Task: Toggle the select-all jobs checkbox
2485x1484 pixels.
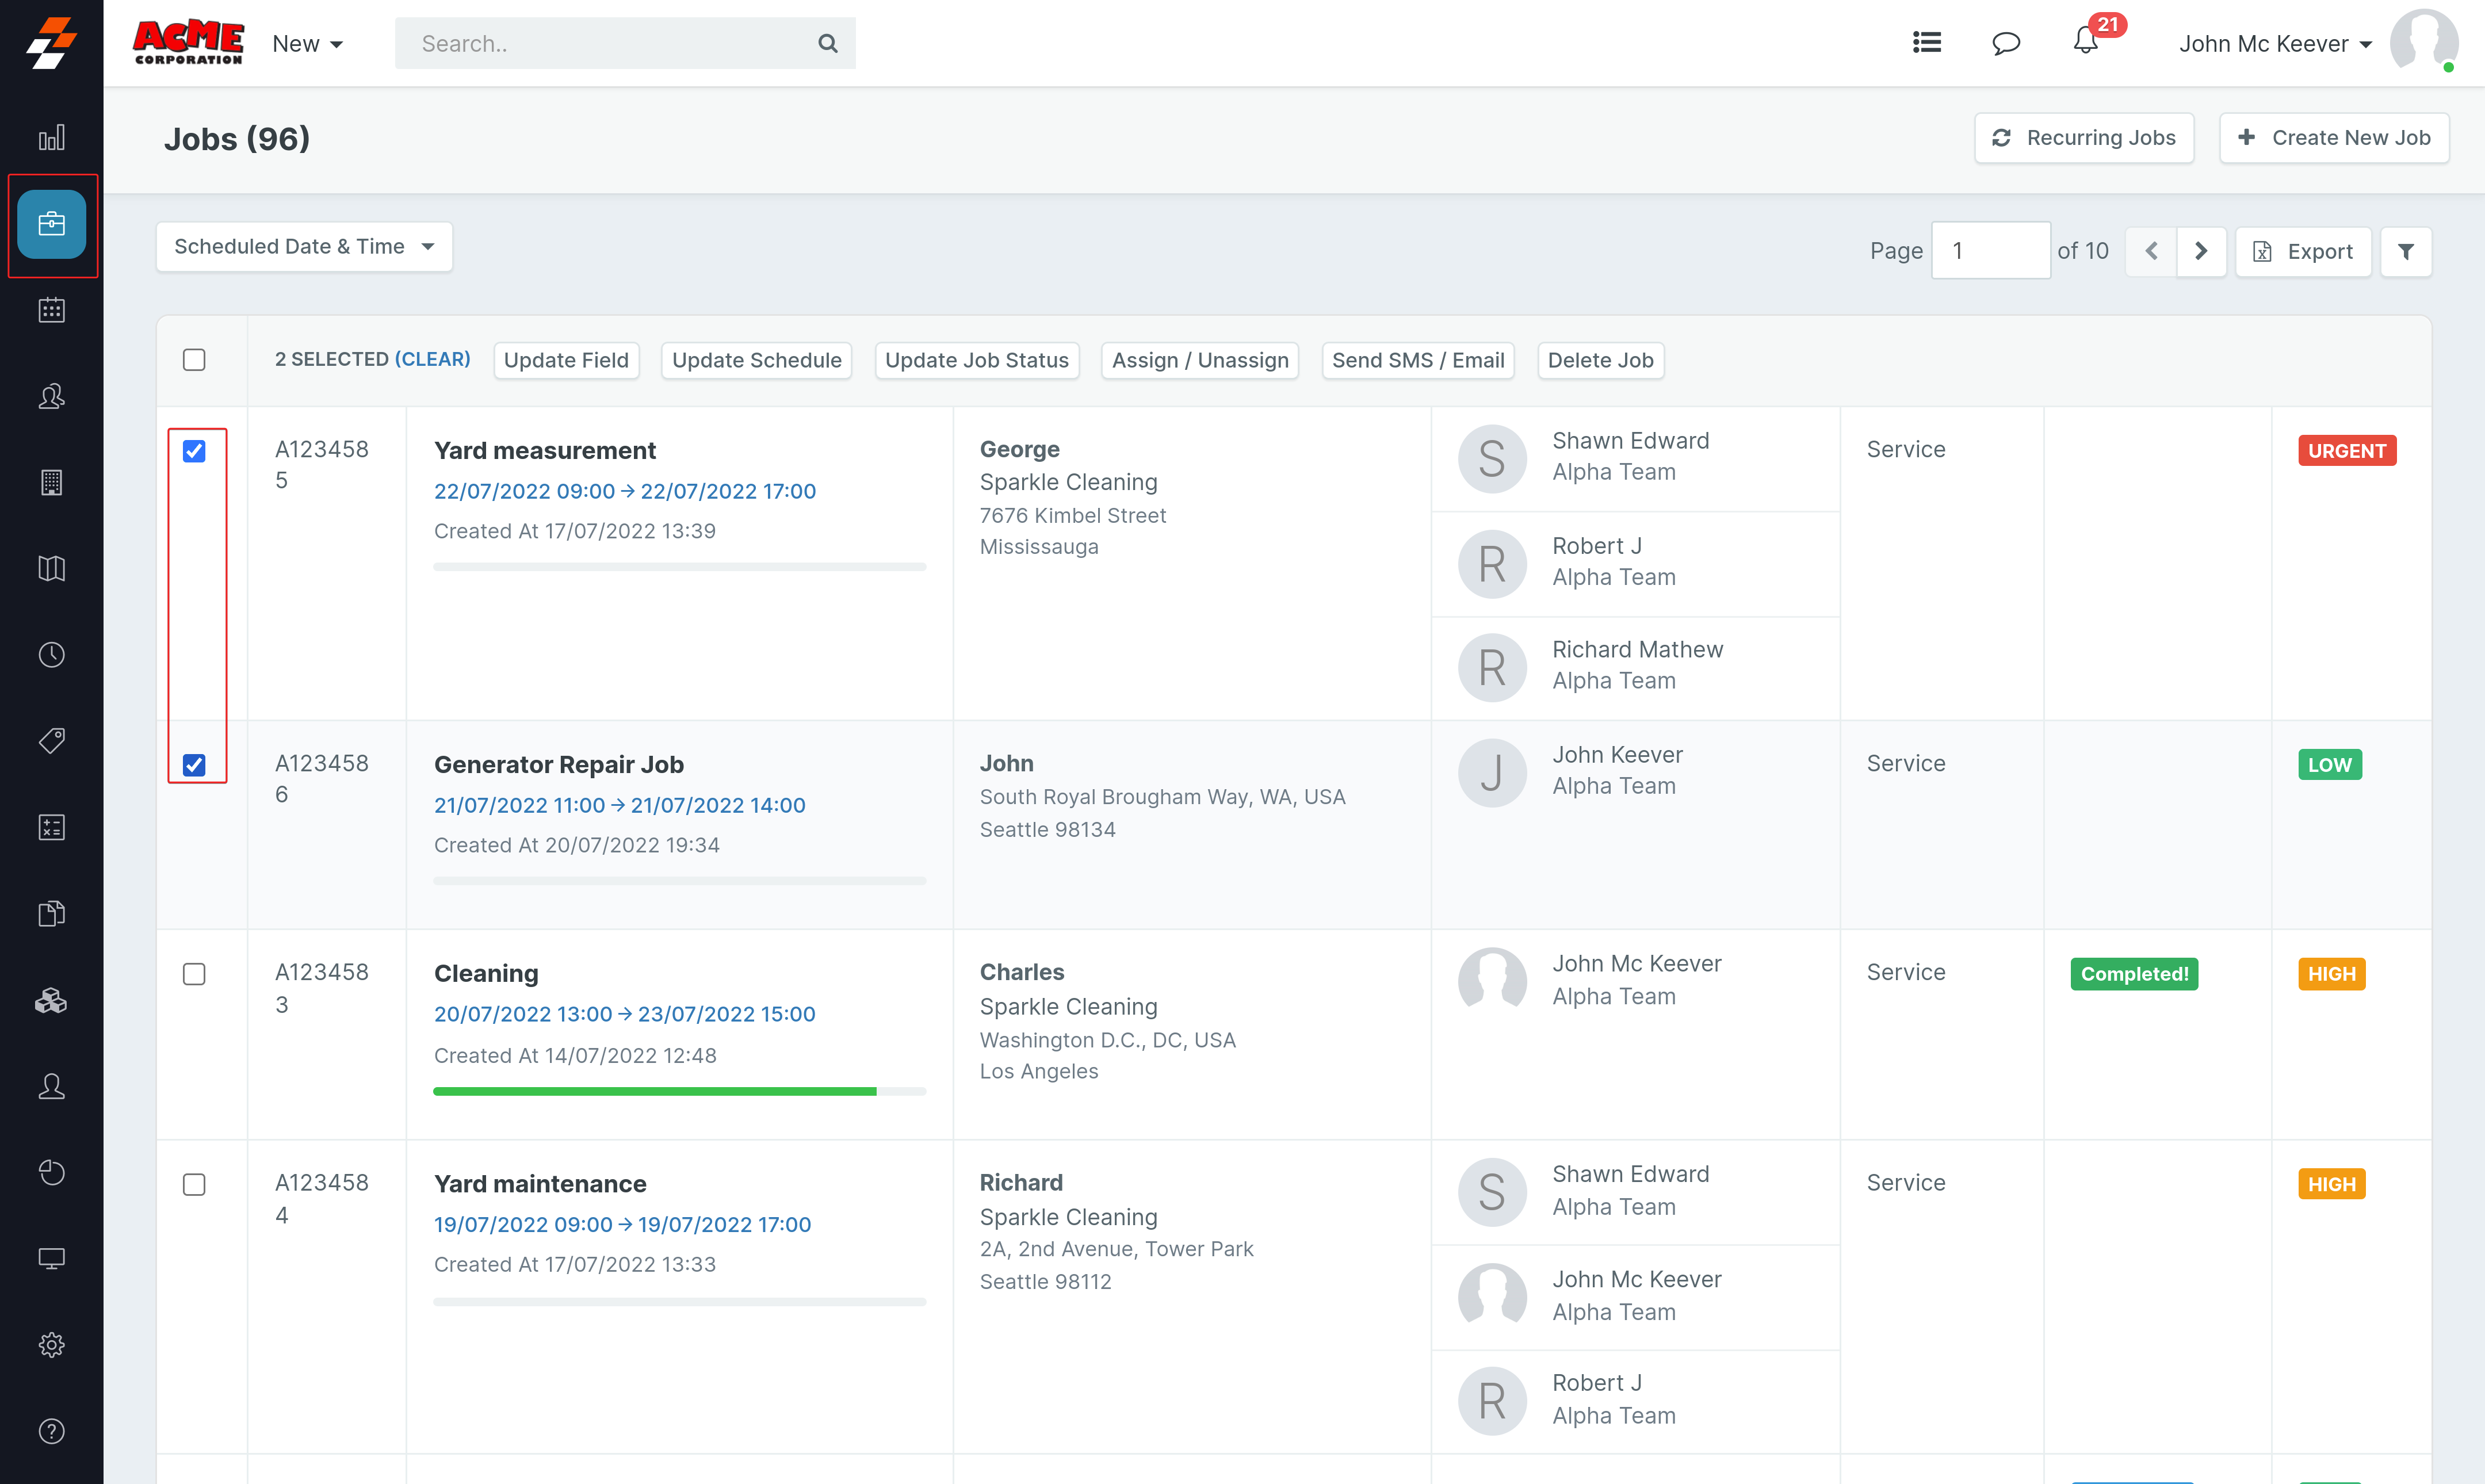Action: (194, 360)
